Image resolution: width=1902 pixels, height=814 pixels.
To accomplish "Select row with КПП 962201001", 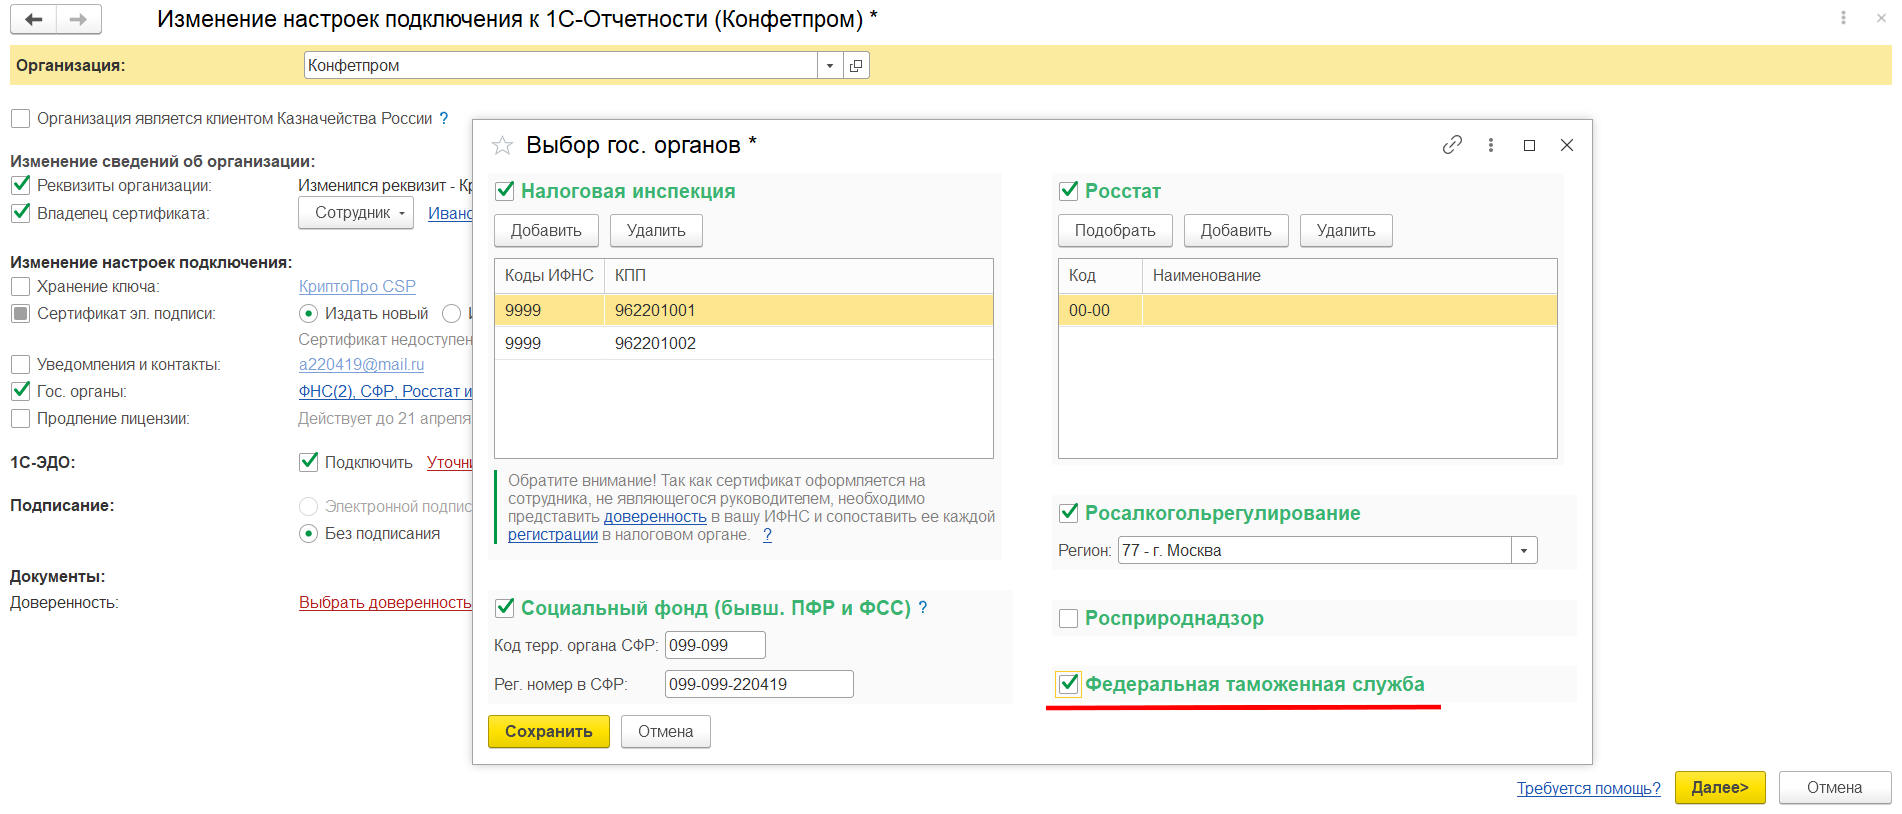I will pos(743,310).
